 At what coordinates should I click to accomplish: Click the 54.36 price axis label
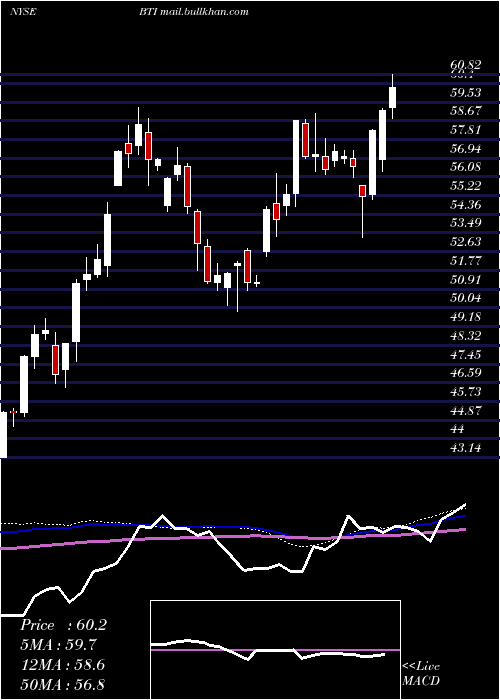pos(466,205)
